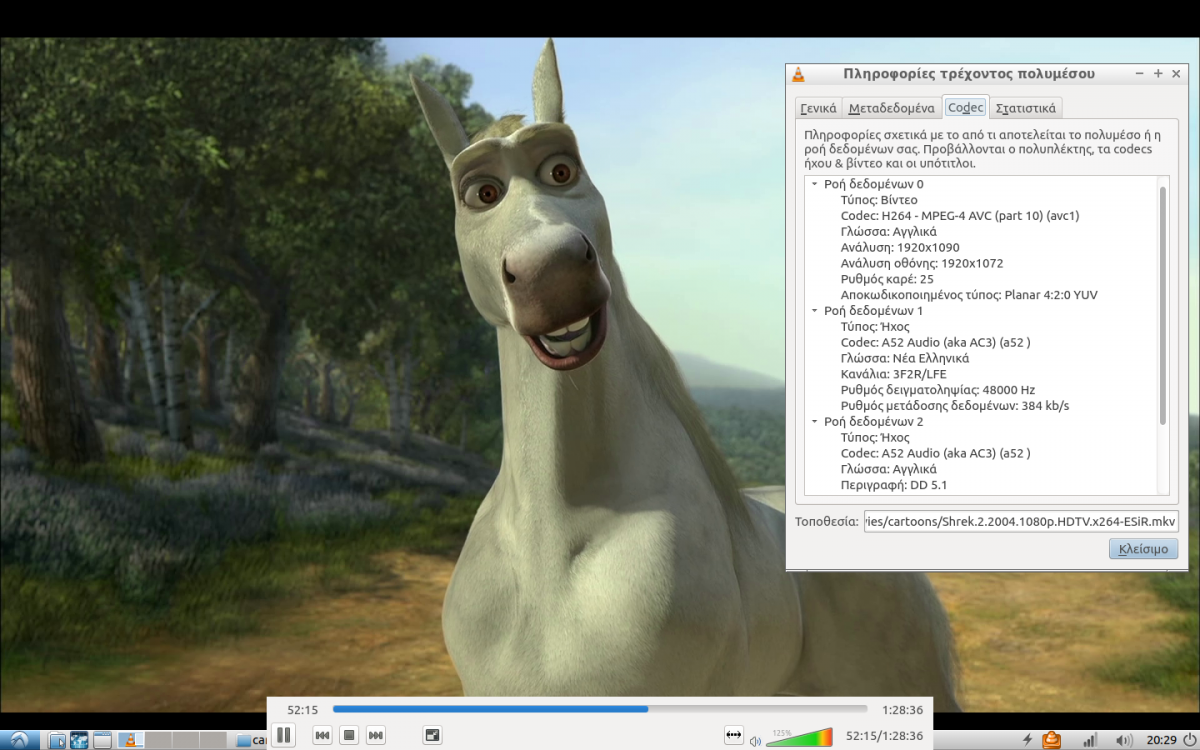
Task: Click the 'Κλείσιμο' button
Action: (1143, 549)
